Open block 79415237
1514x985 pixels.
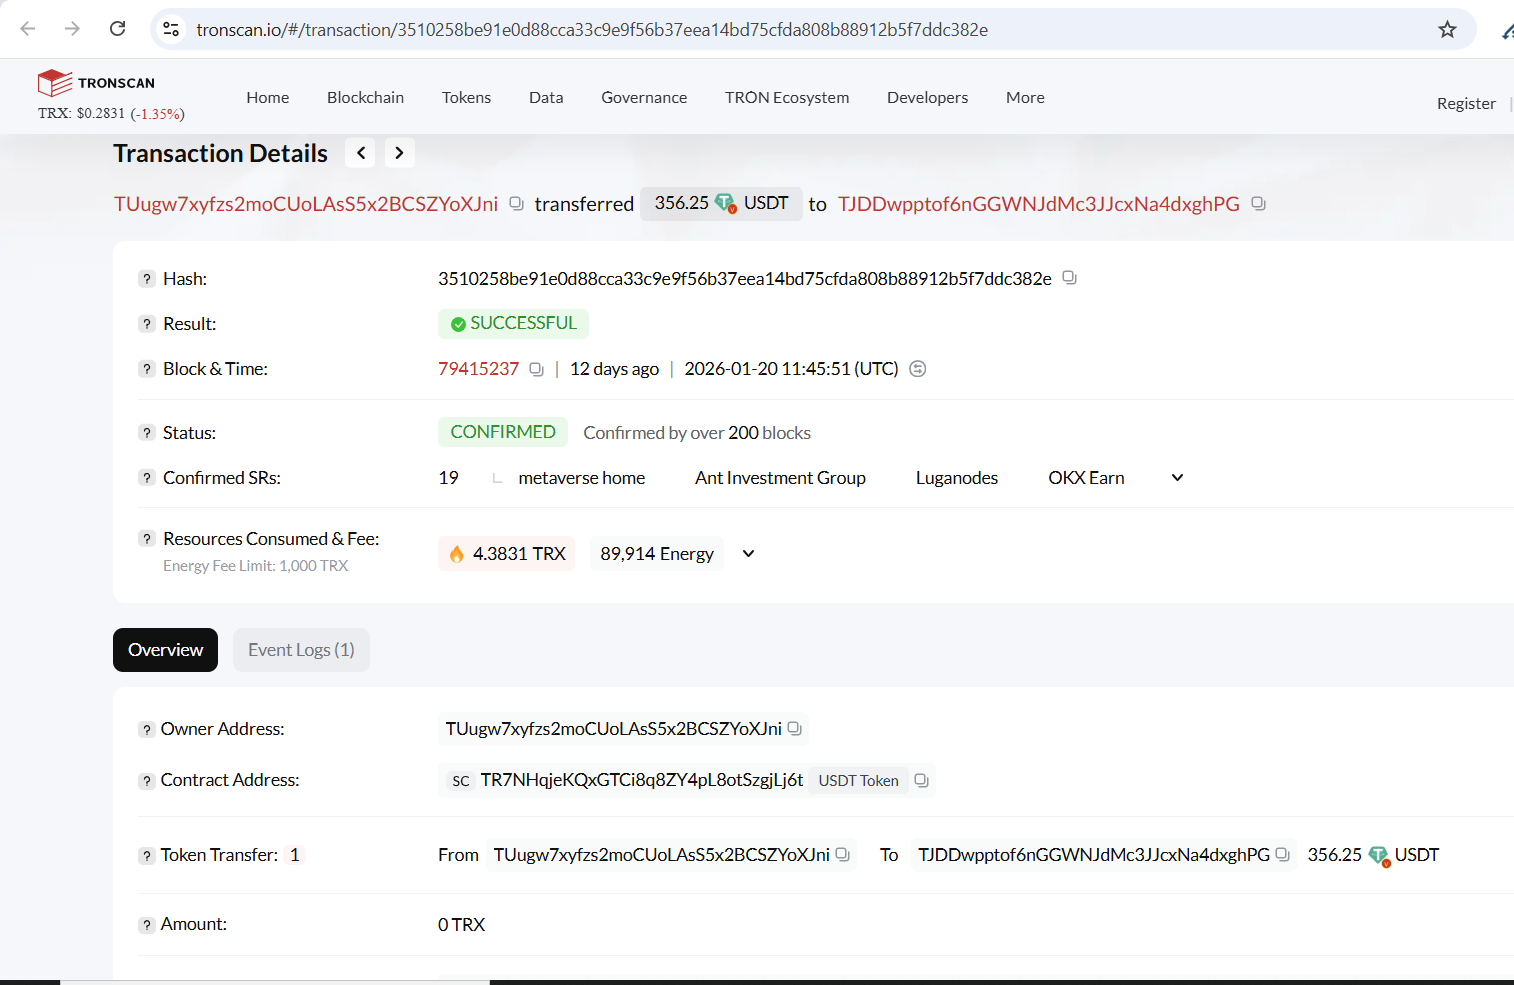tap(478, 369)
